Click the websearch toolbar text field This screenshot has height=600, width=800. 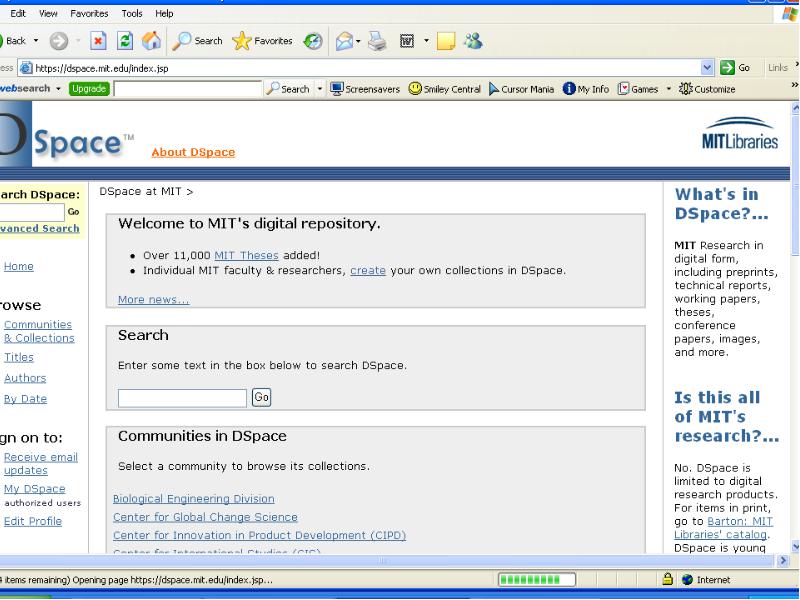click(x=188, y=89)
